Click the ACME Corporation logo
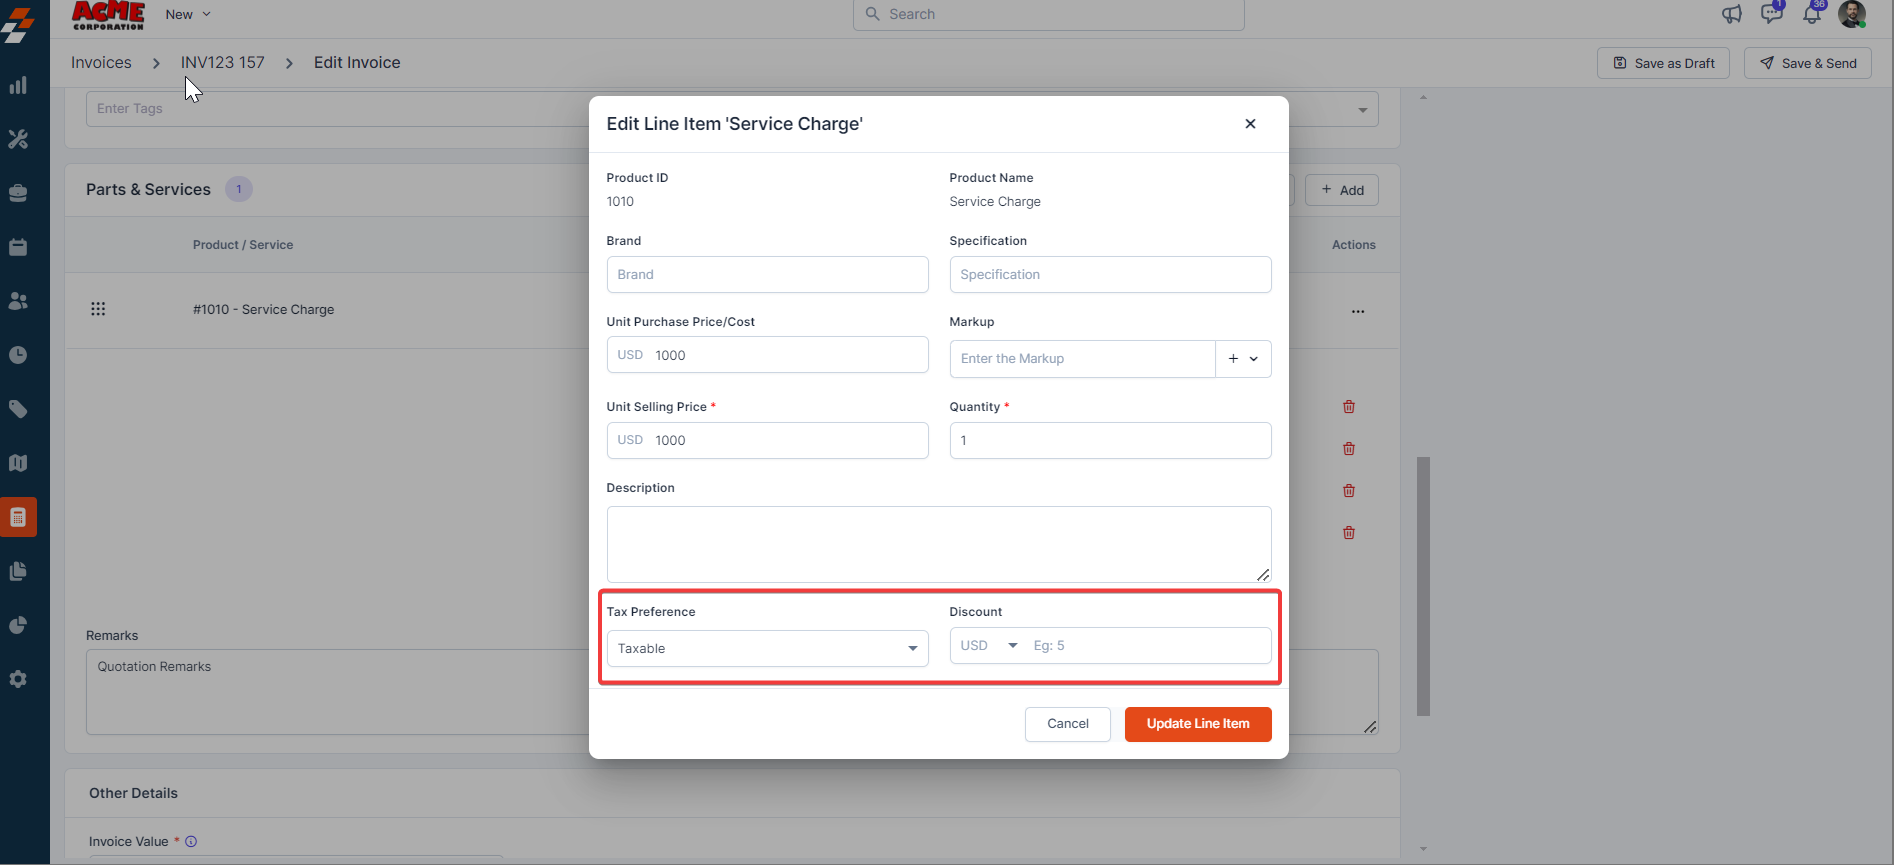This screenshot has height=865, width=1894. click(109, 15)
